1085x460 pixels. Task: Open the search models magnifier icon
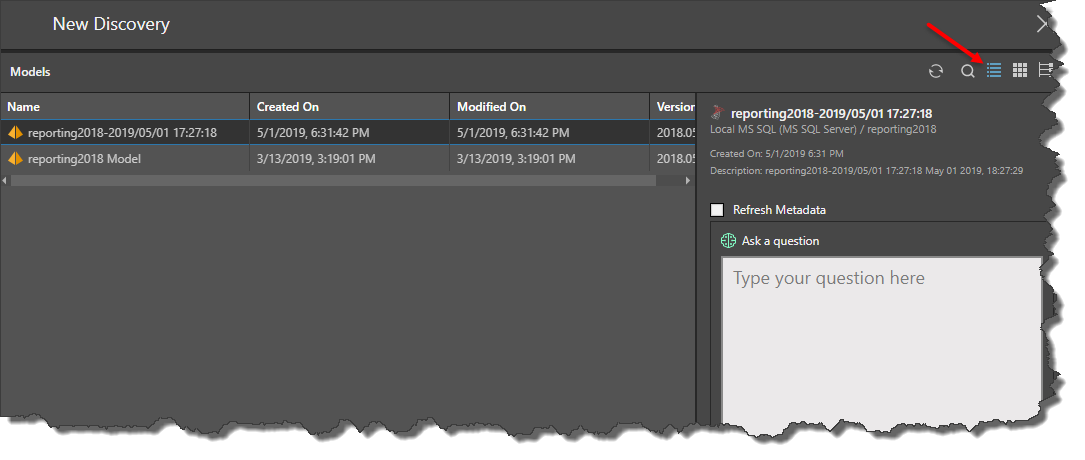(967, 71)
